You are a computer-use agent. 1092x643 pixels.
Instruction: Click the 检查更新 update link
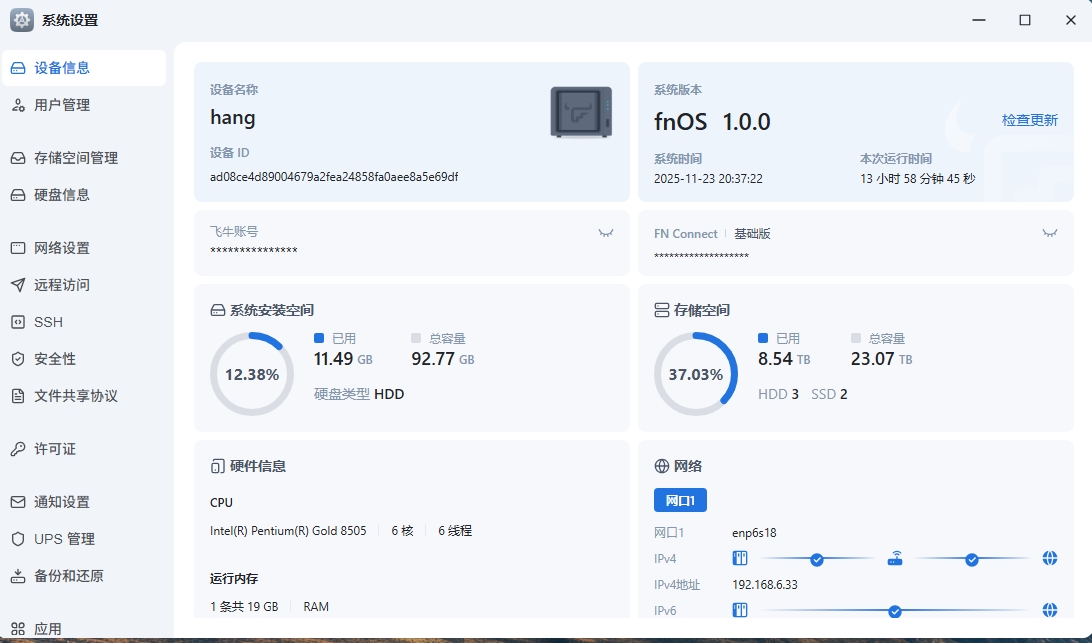click(x=1029, y=119)
